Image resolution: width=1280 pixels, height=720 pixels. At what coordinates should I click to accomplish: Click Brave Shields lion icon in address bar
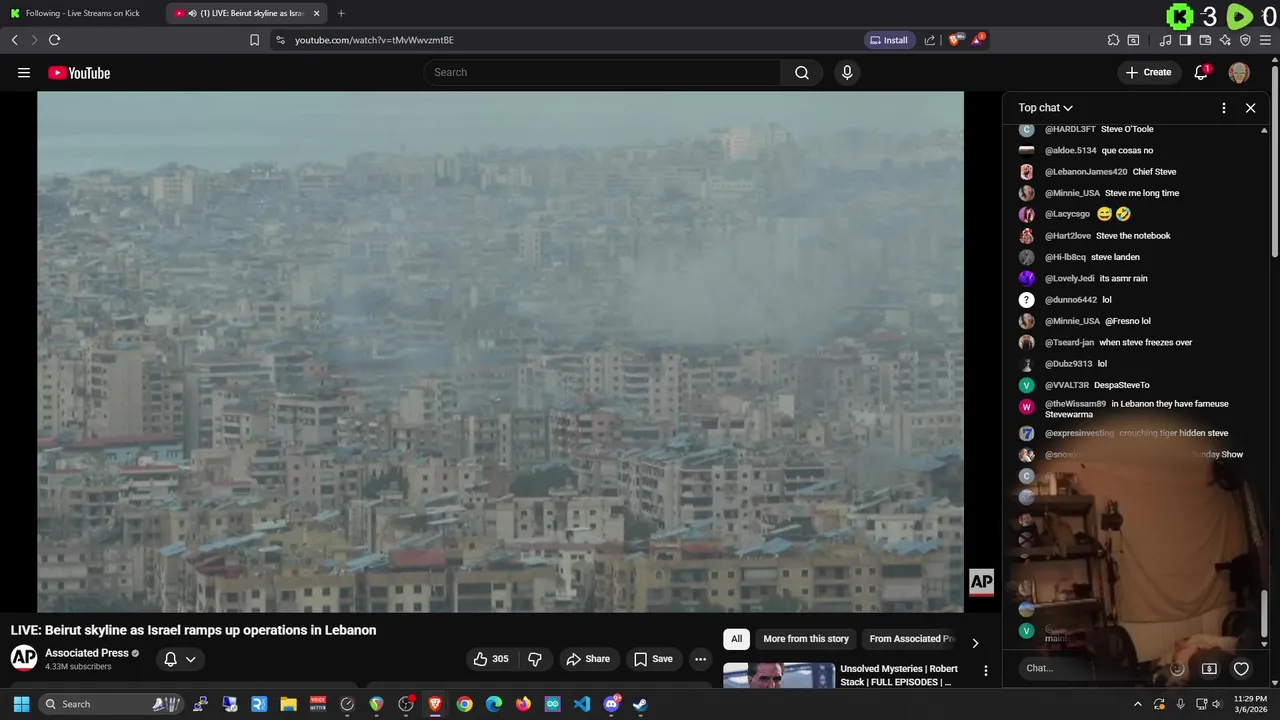click(955, 40)
